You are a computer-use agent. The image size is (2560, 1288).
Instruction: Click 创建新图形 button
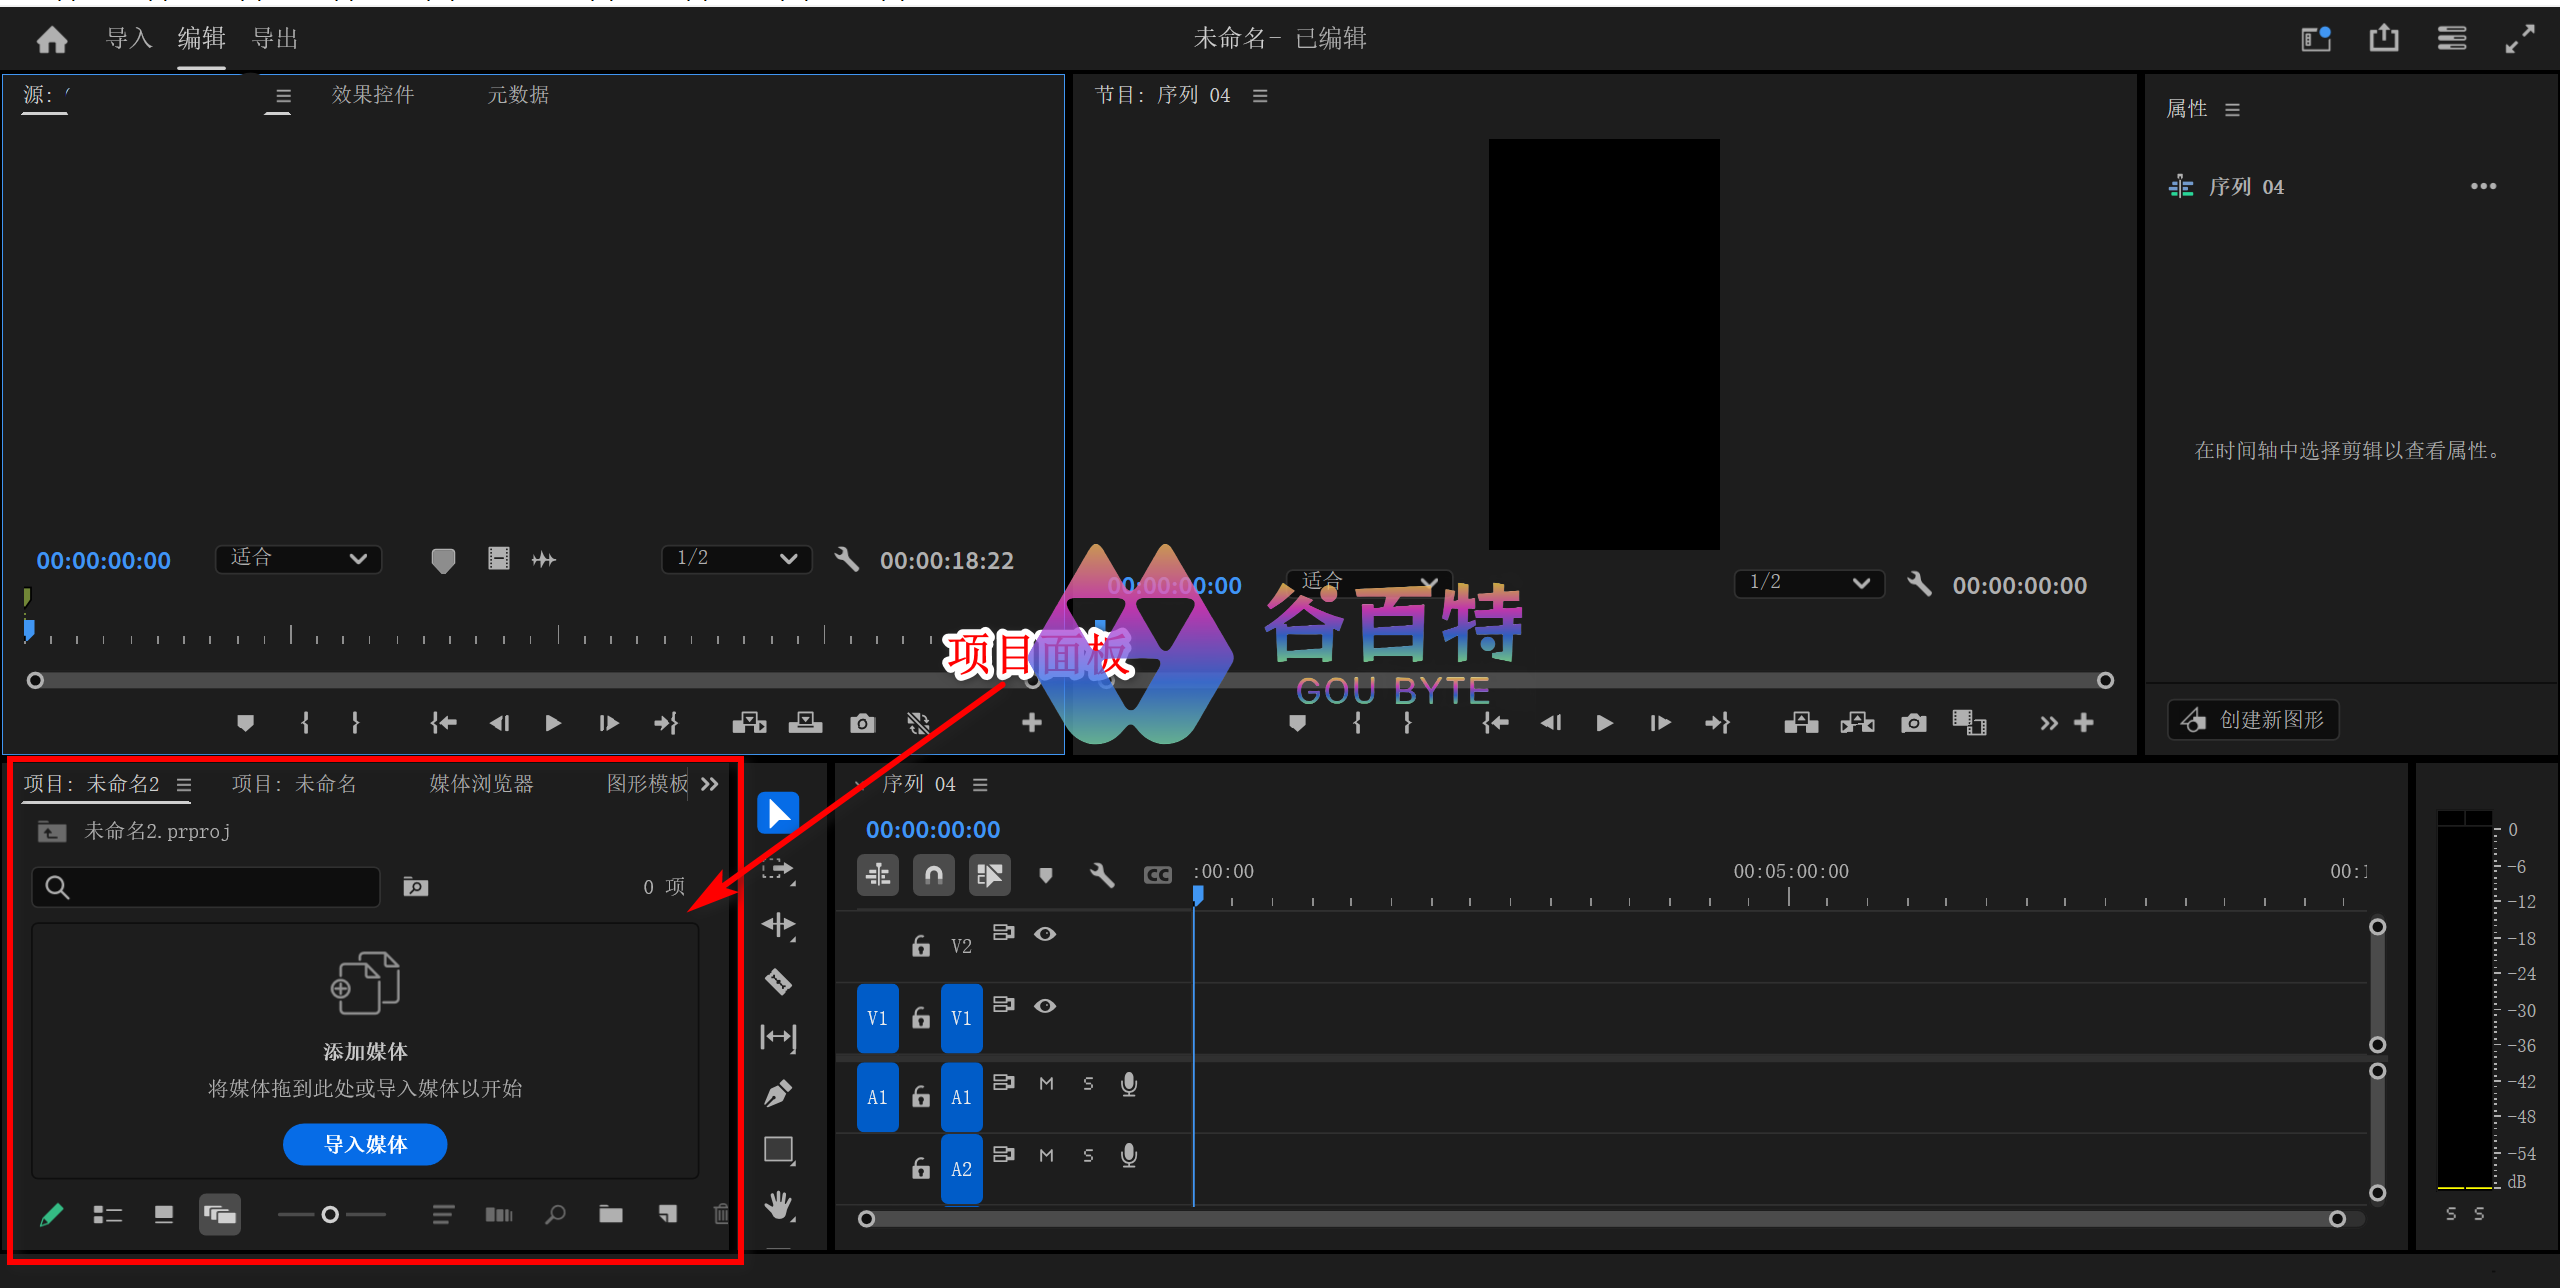pyautogui.click(x=2253, y=720)
